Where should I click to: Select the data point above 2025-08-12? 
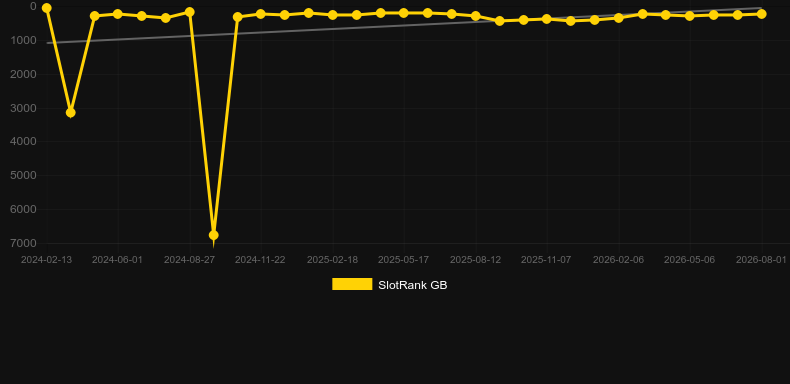click(x=476, y=16)
